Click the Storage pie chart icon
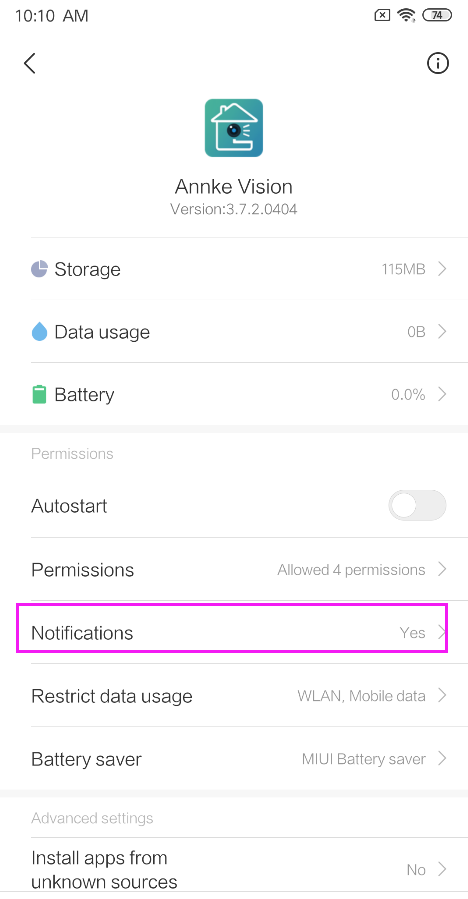The image size is (468, 899). [x=39, y=269]
